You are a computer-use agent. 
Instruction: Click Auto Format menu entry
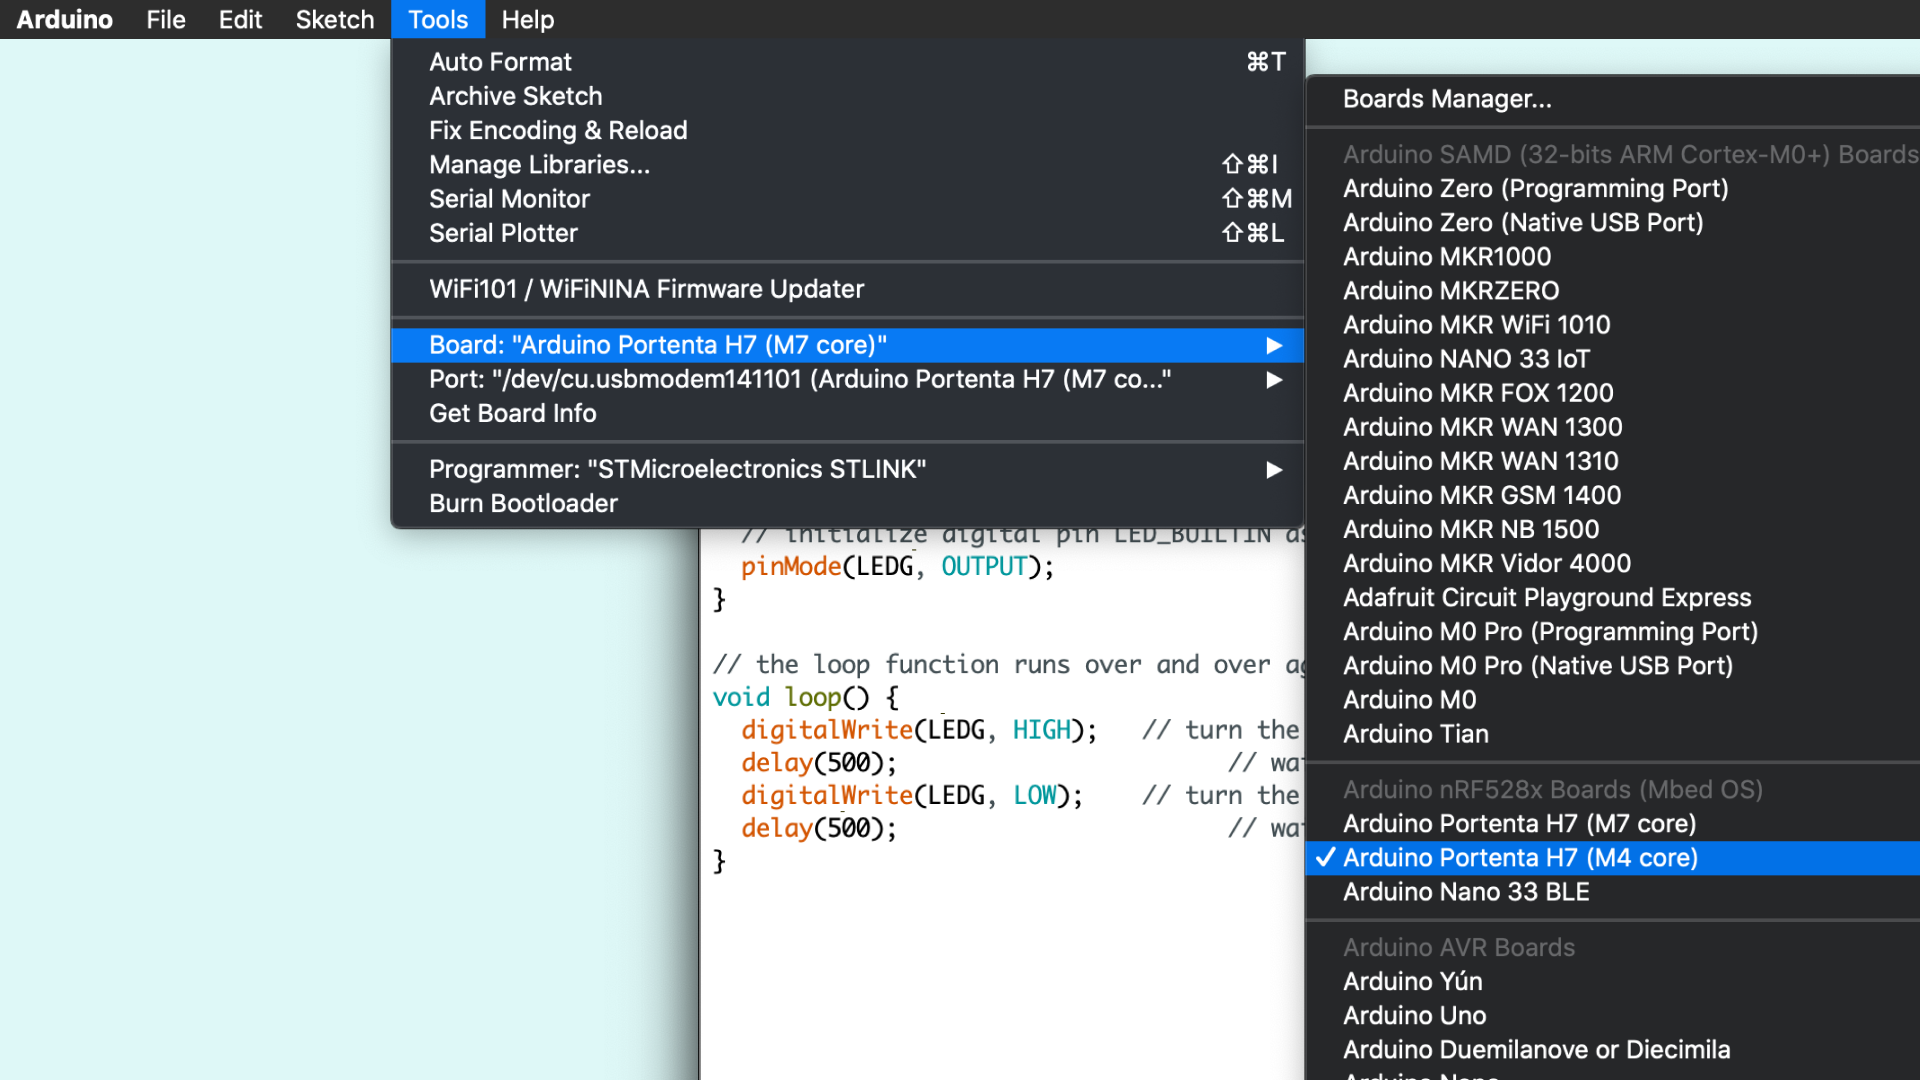click(x=500, y=62)
